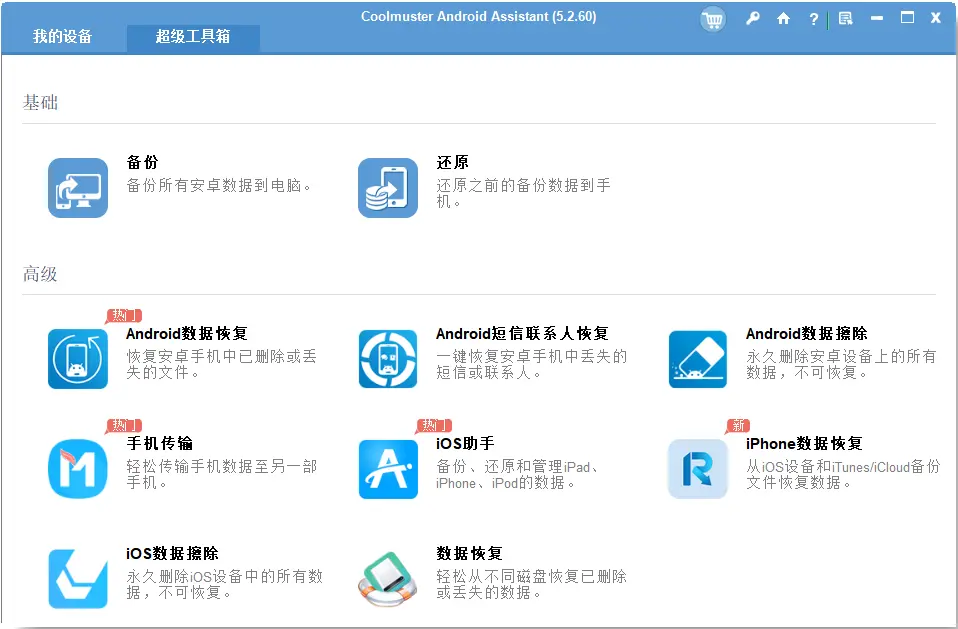Click description 还原之前的备份数据到手机。
The width and height of the screenshot is (958, 629).
coord(524,193)
